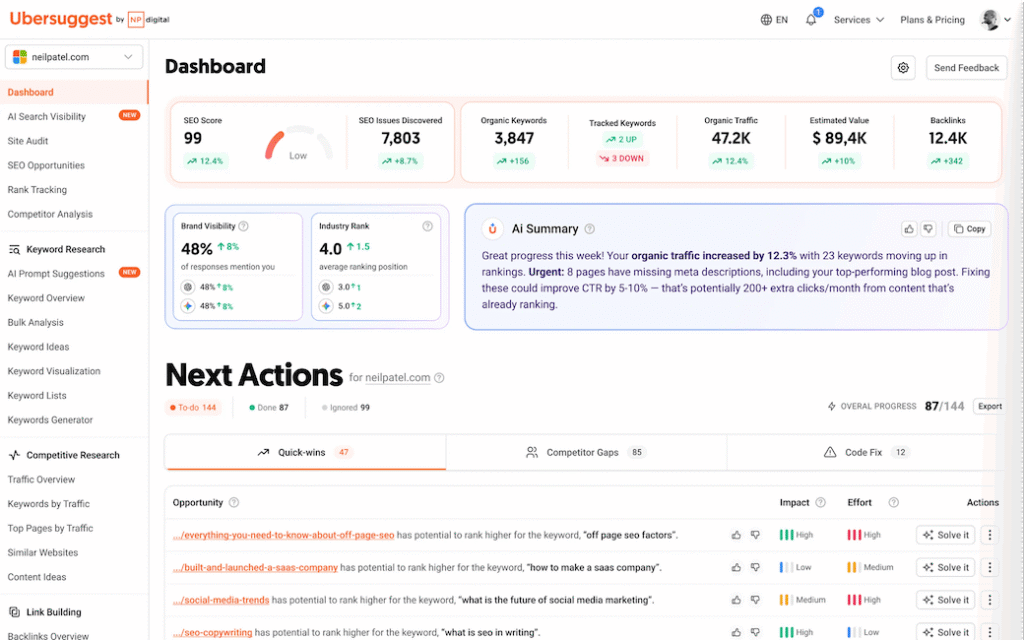
Task: Open dashboard settings gear icon
Action: pyautogui.click(x=903, y=68)
